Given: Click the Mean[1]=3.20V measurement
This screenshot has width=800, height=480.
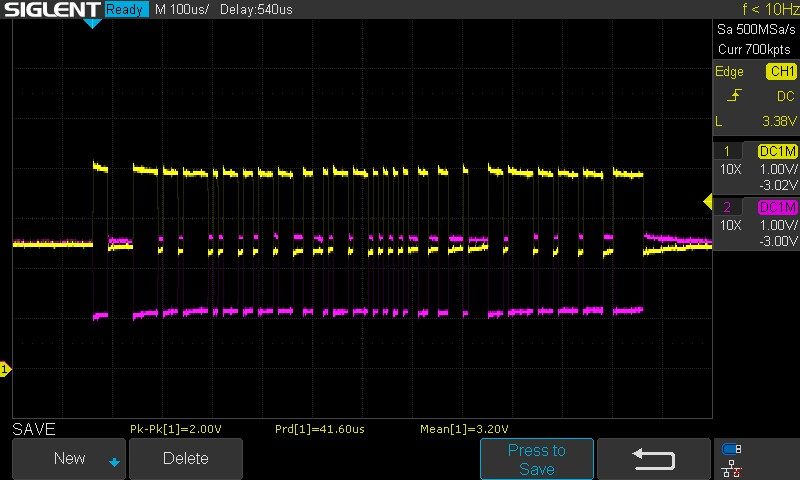Looking at the screenshot, I should click(464, 429).
